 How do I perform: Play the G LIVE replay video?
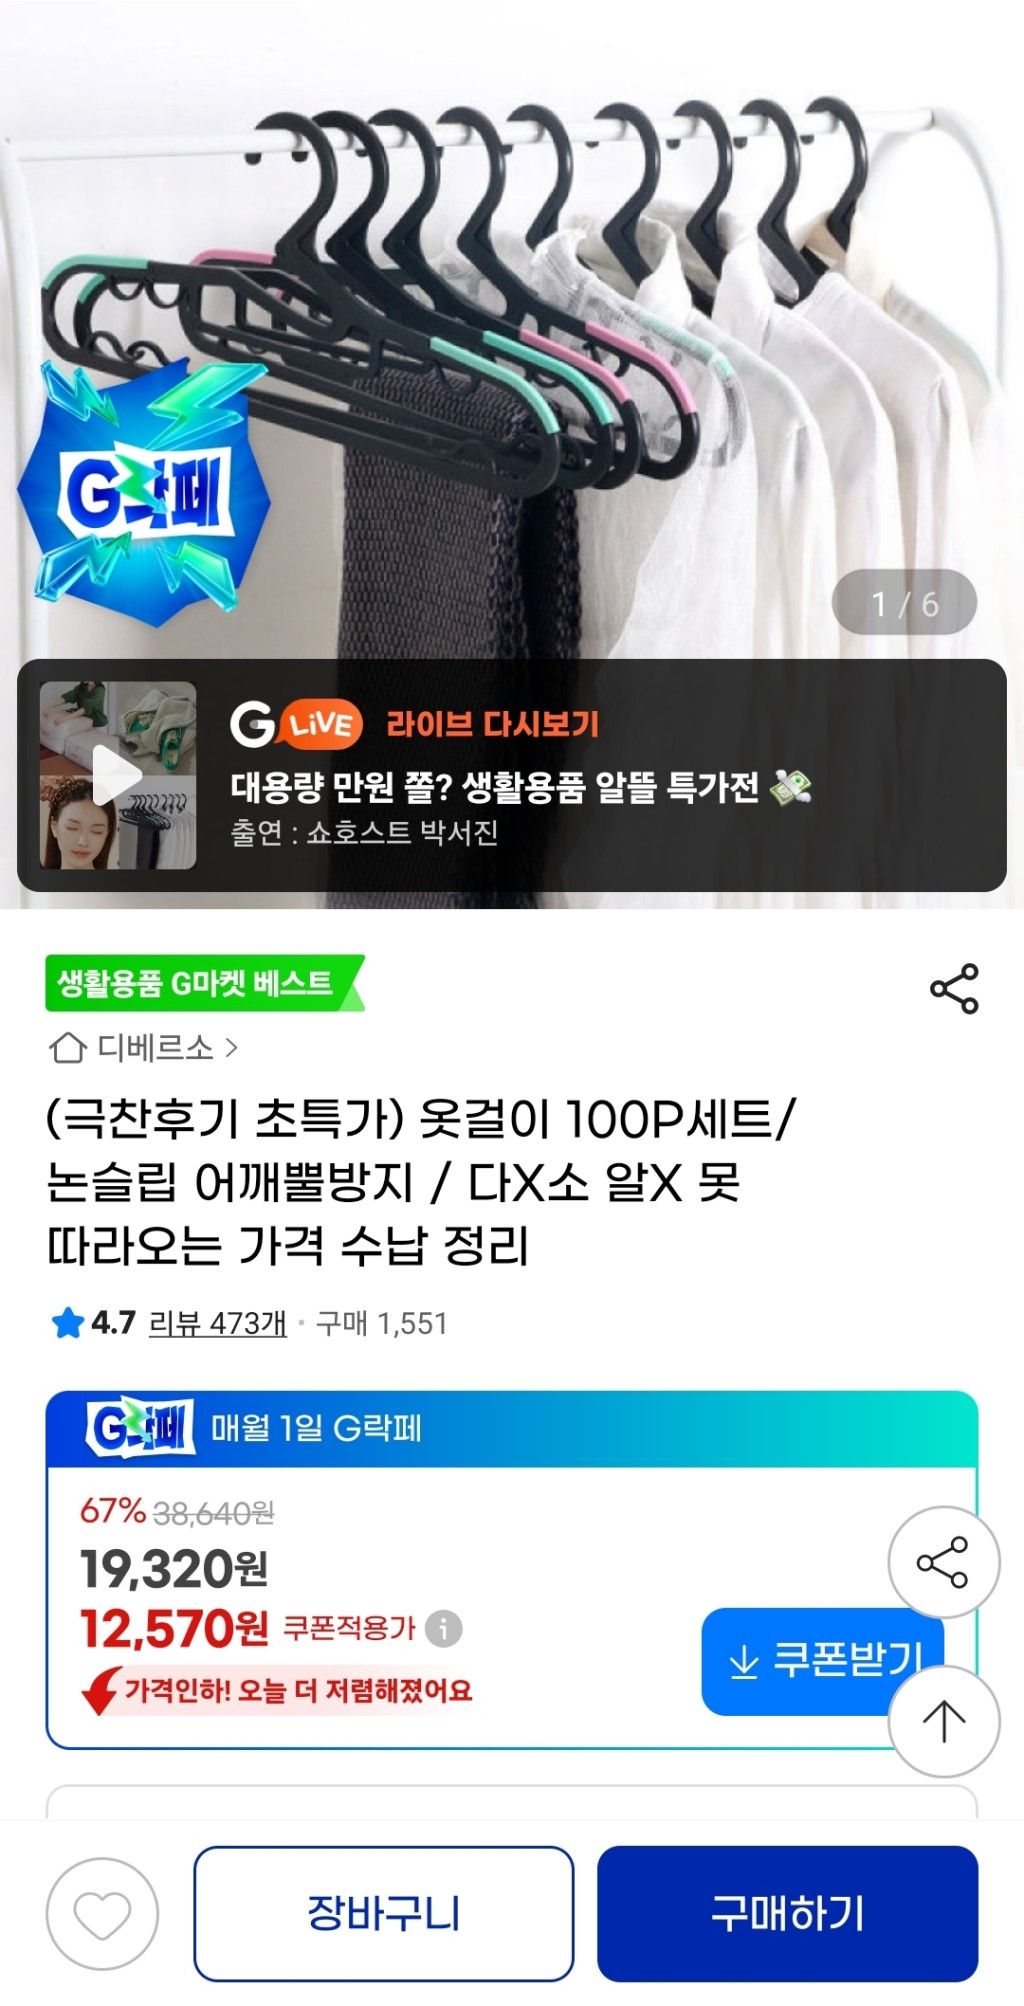click(117, 775)
